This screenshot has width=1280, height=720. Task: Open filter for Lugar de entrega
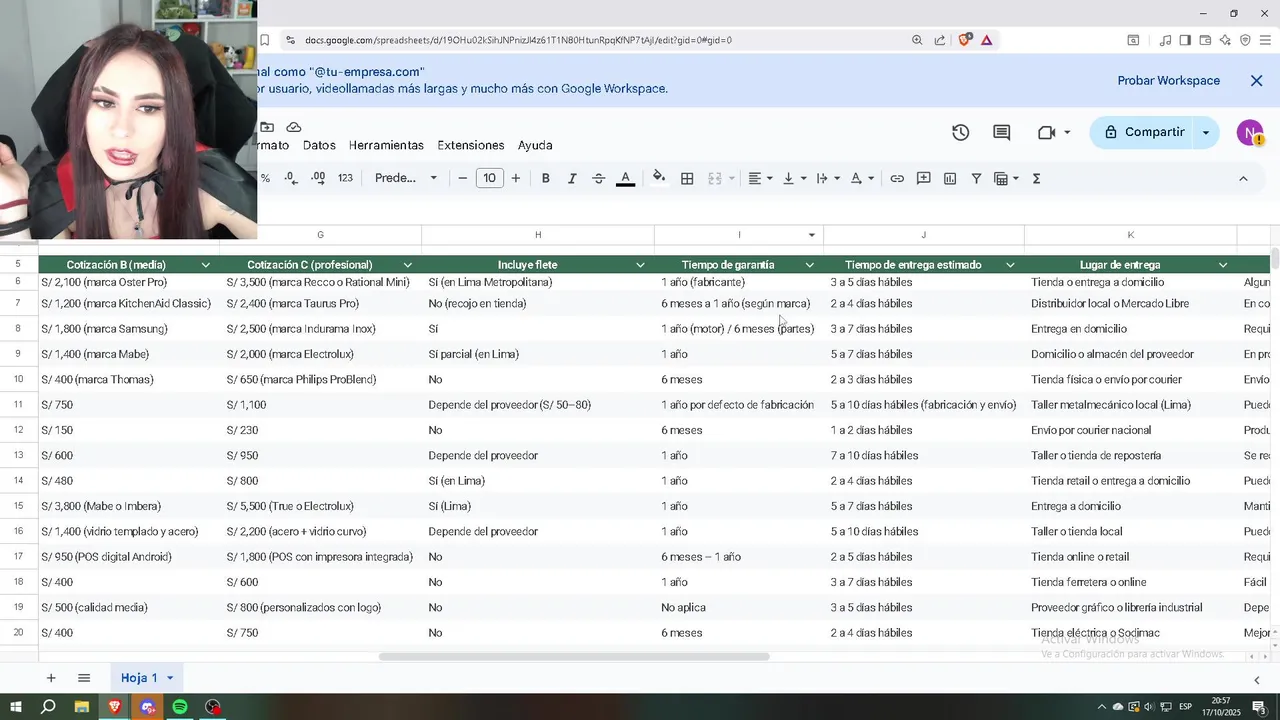[x=1223, y=265]
